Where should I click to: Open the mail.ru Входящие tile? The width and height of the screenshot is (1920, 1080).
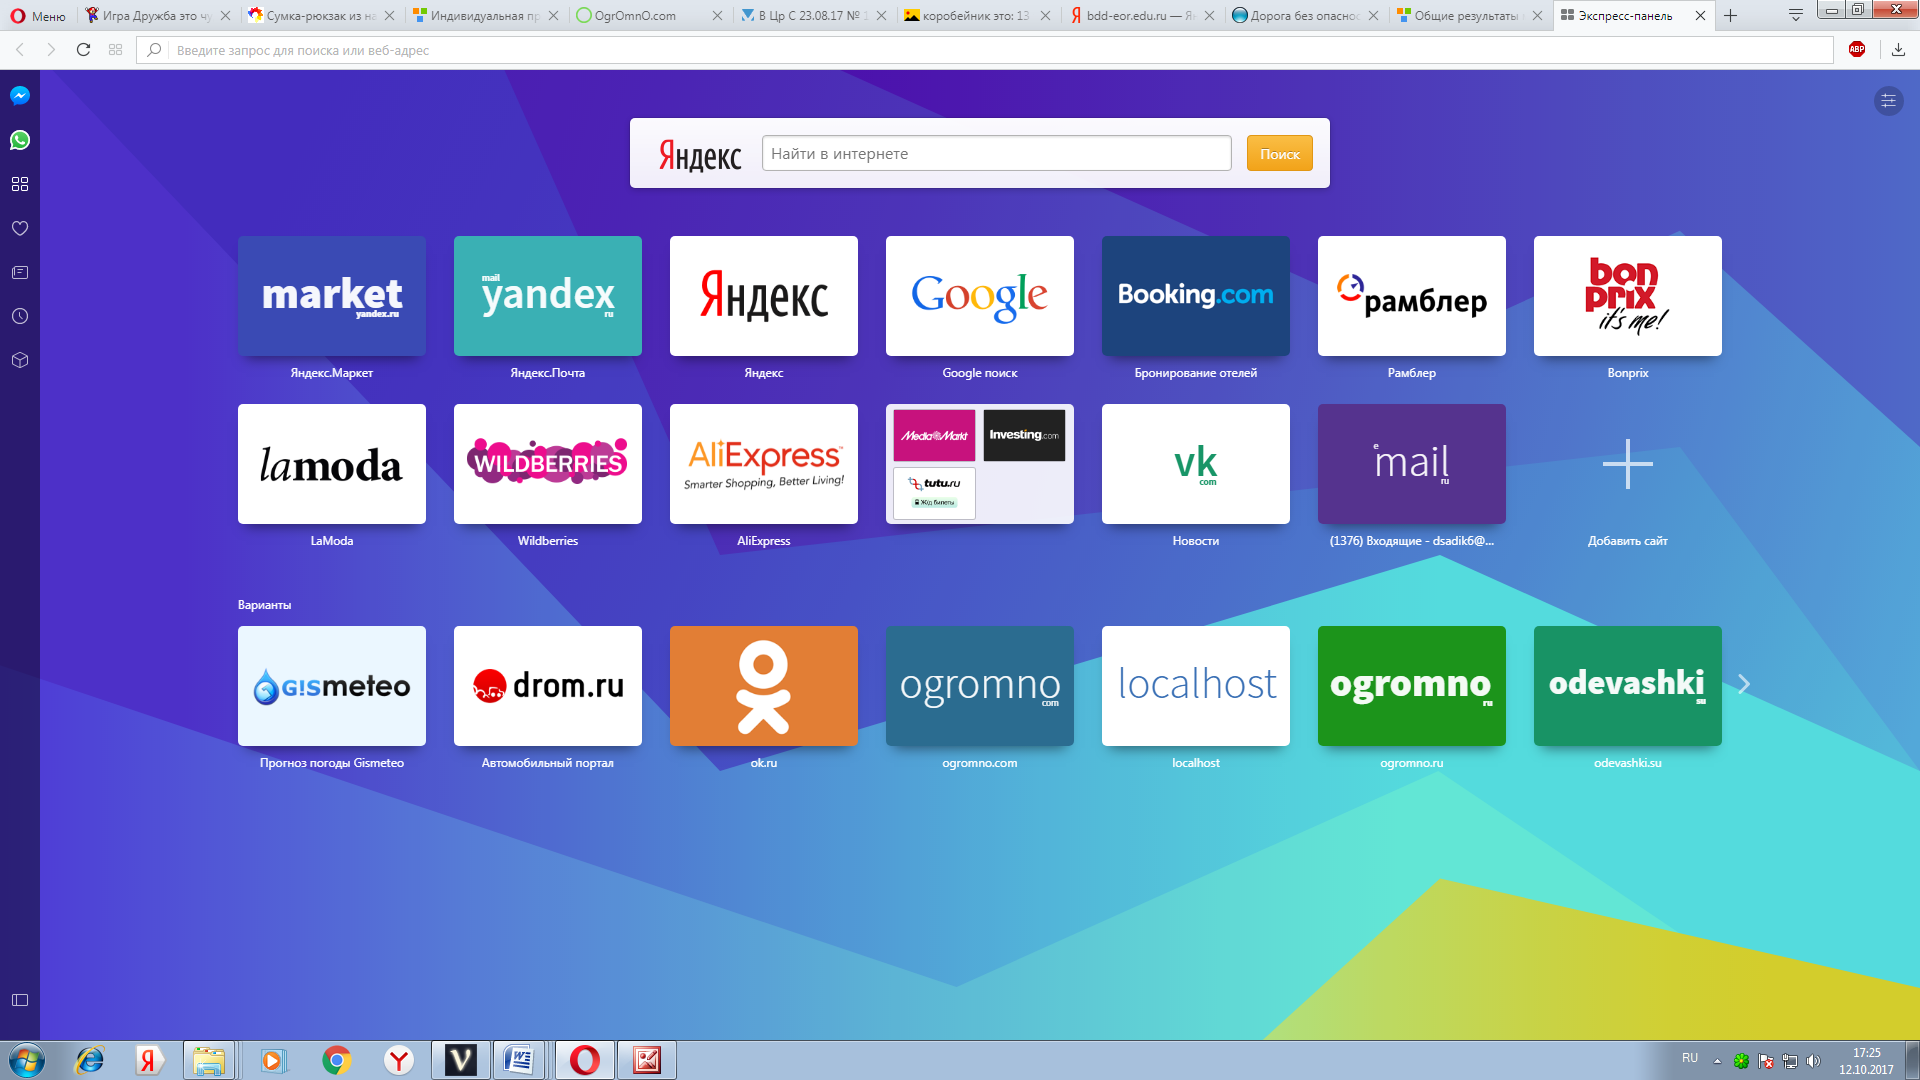click(1412, 464)
